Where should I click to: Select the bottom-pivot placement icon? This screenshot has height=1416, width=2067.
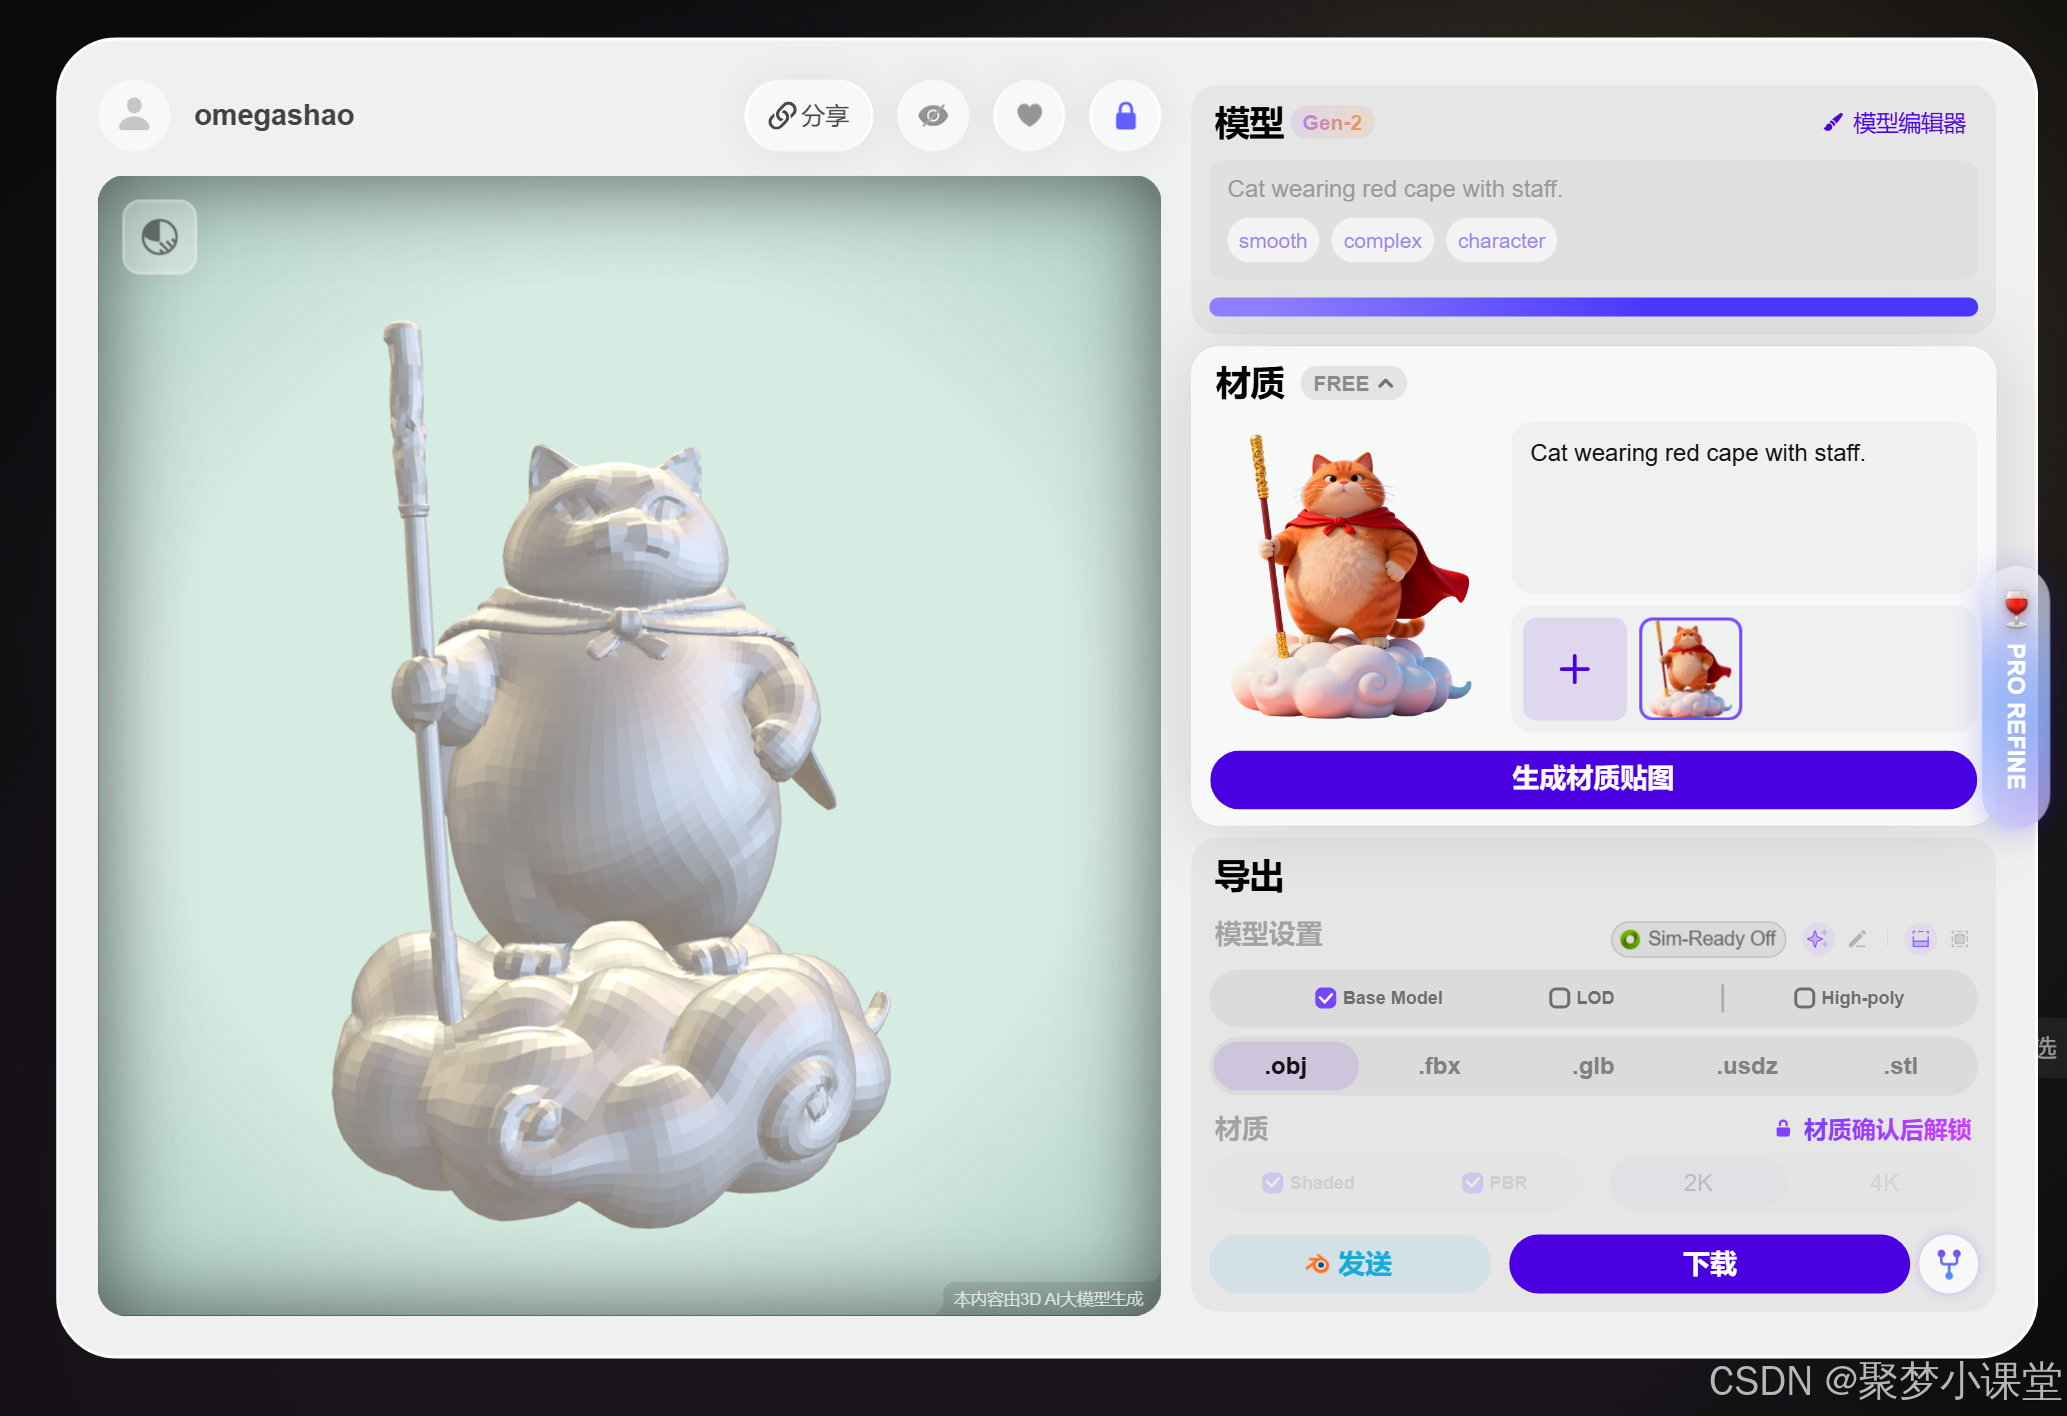(x=1920, y=939)
